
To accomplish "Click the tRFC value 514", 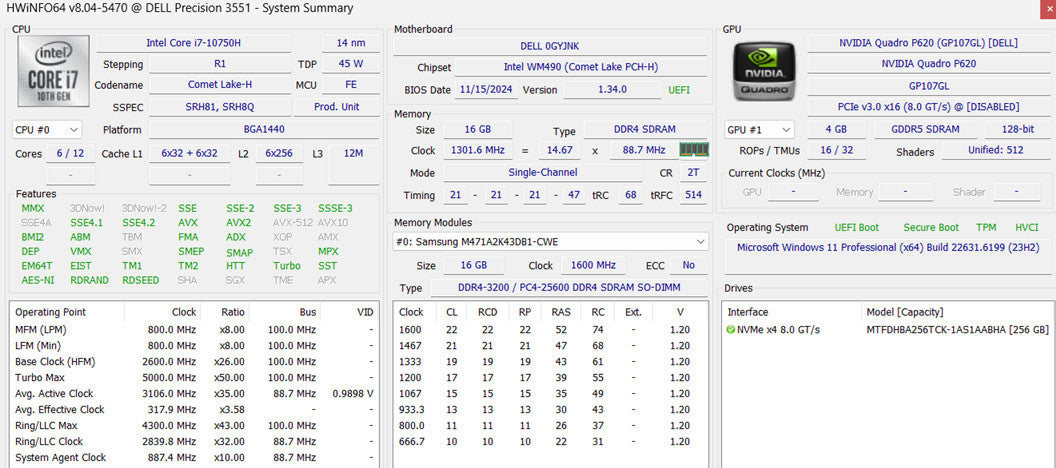I will pyautogui.click(x=693, y=195).
